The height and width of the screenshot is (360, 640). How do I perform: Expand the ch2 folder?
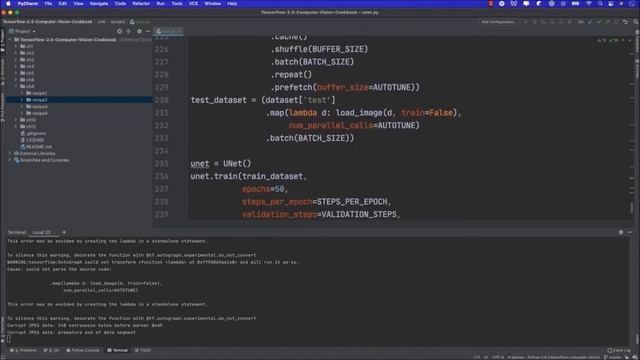[x=16, y=53]
